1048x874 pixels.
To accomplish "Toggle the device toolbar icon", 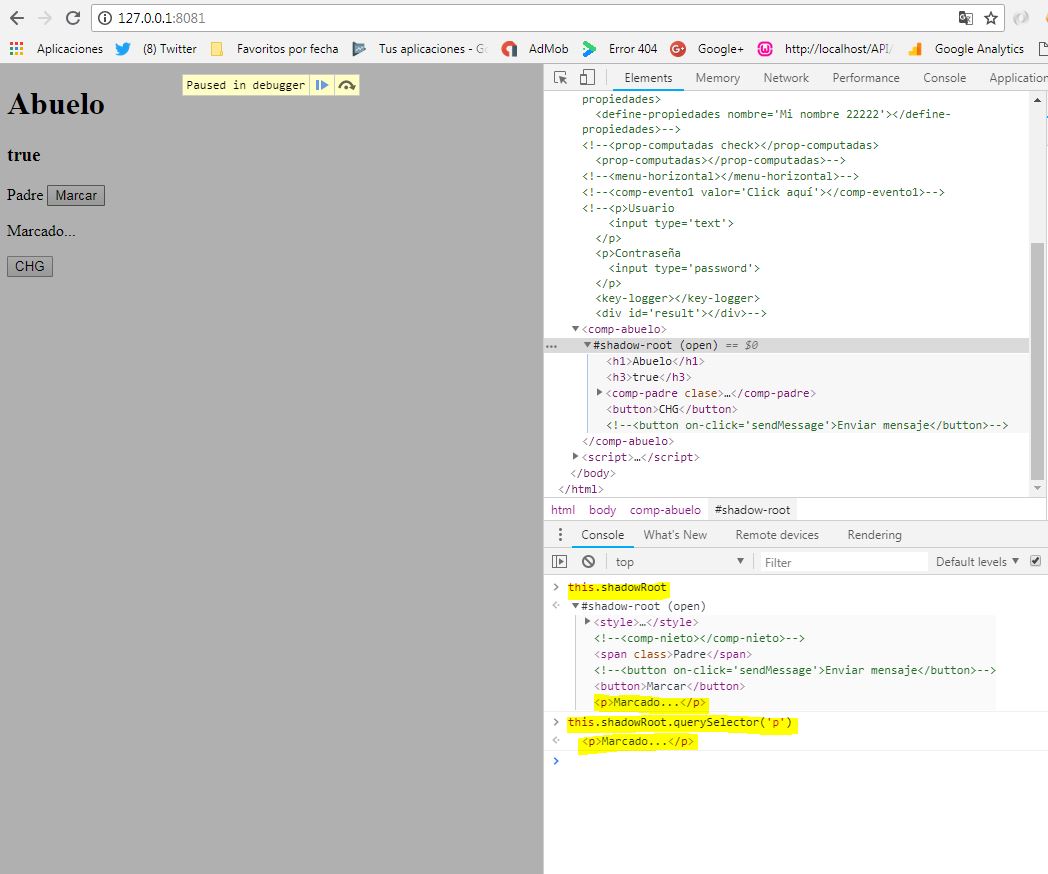I will tap(587, 78).
